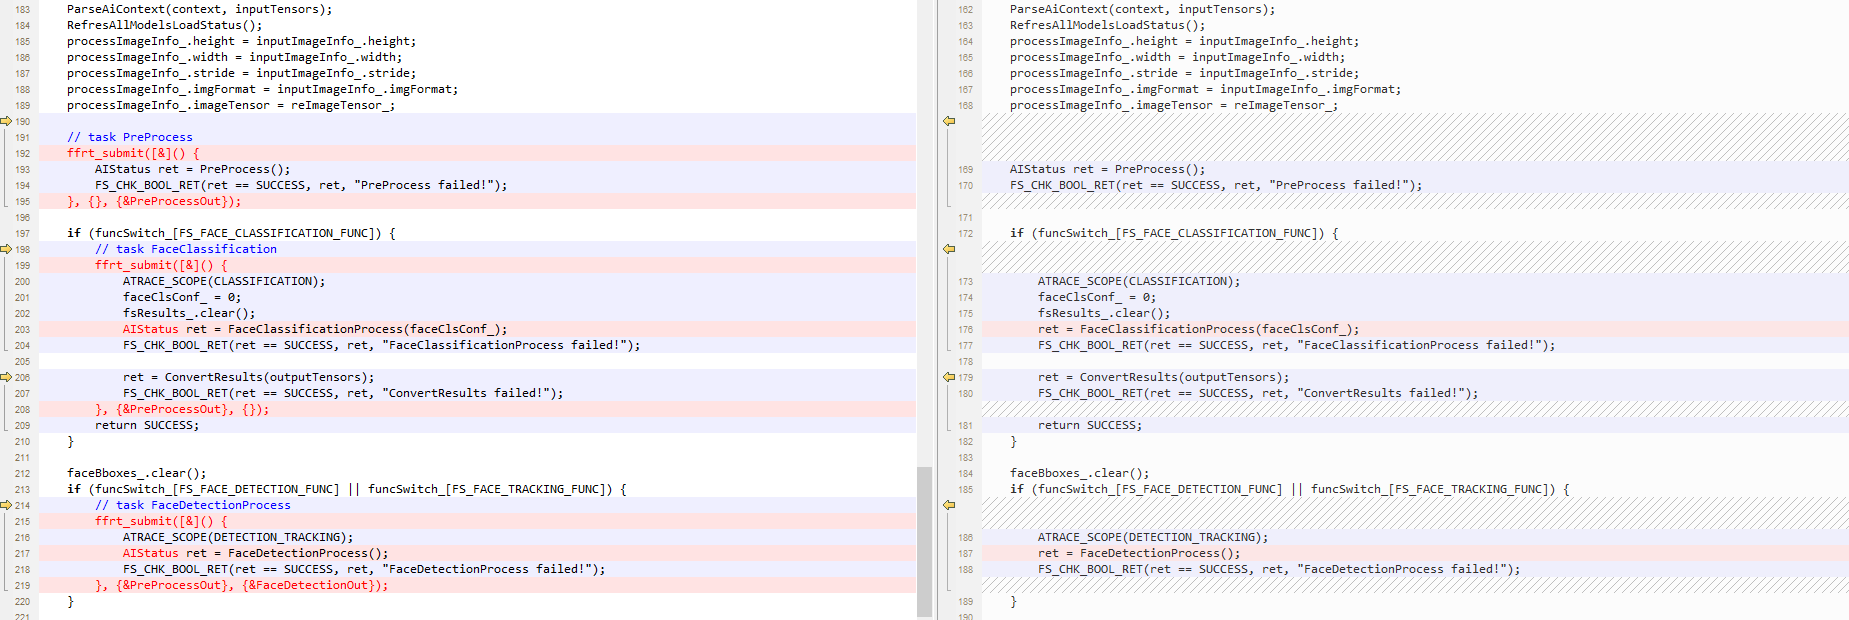Click line number 187 in right gutter
Image resolution: width=1849 pixels, height=620 pixels.
click(965, 553)
